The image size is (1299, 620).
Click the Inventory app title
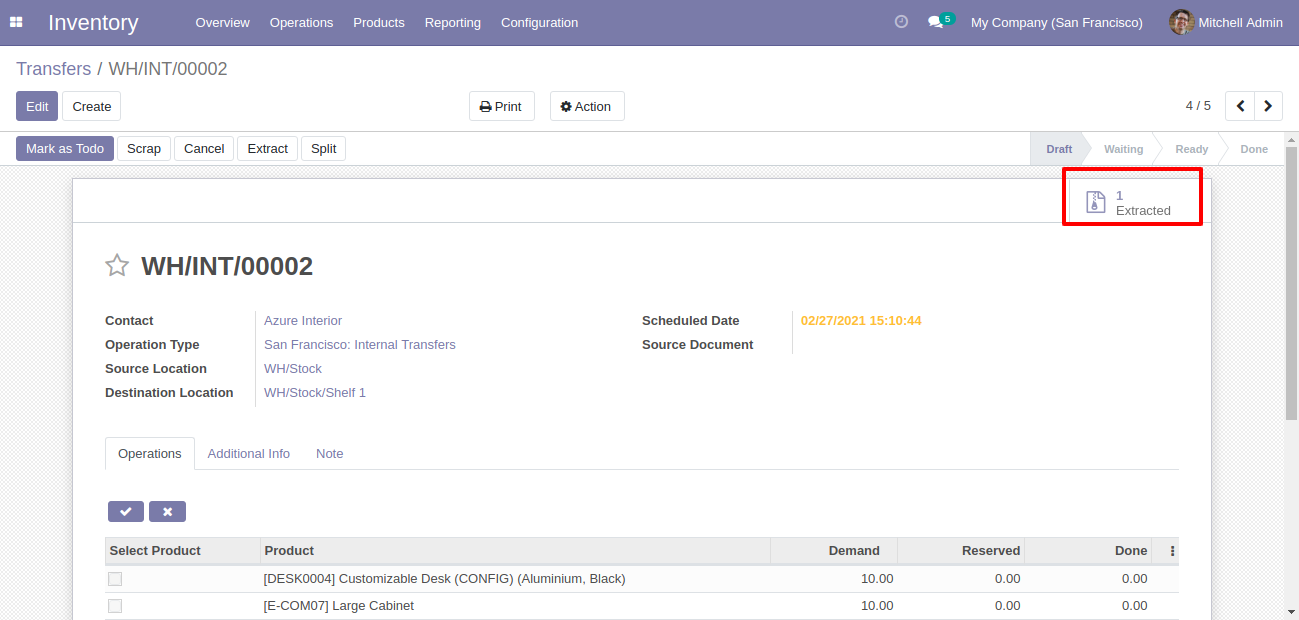(93, 22)
